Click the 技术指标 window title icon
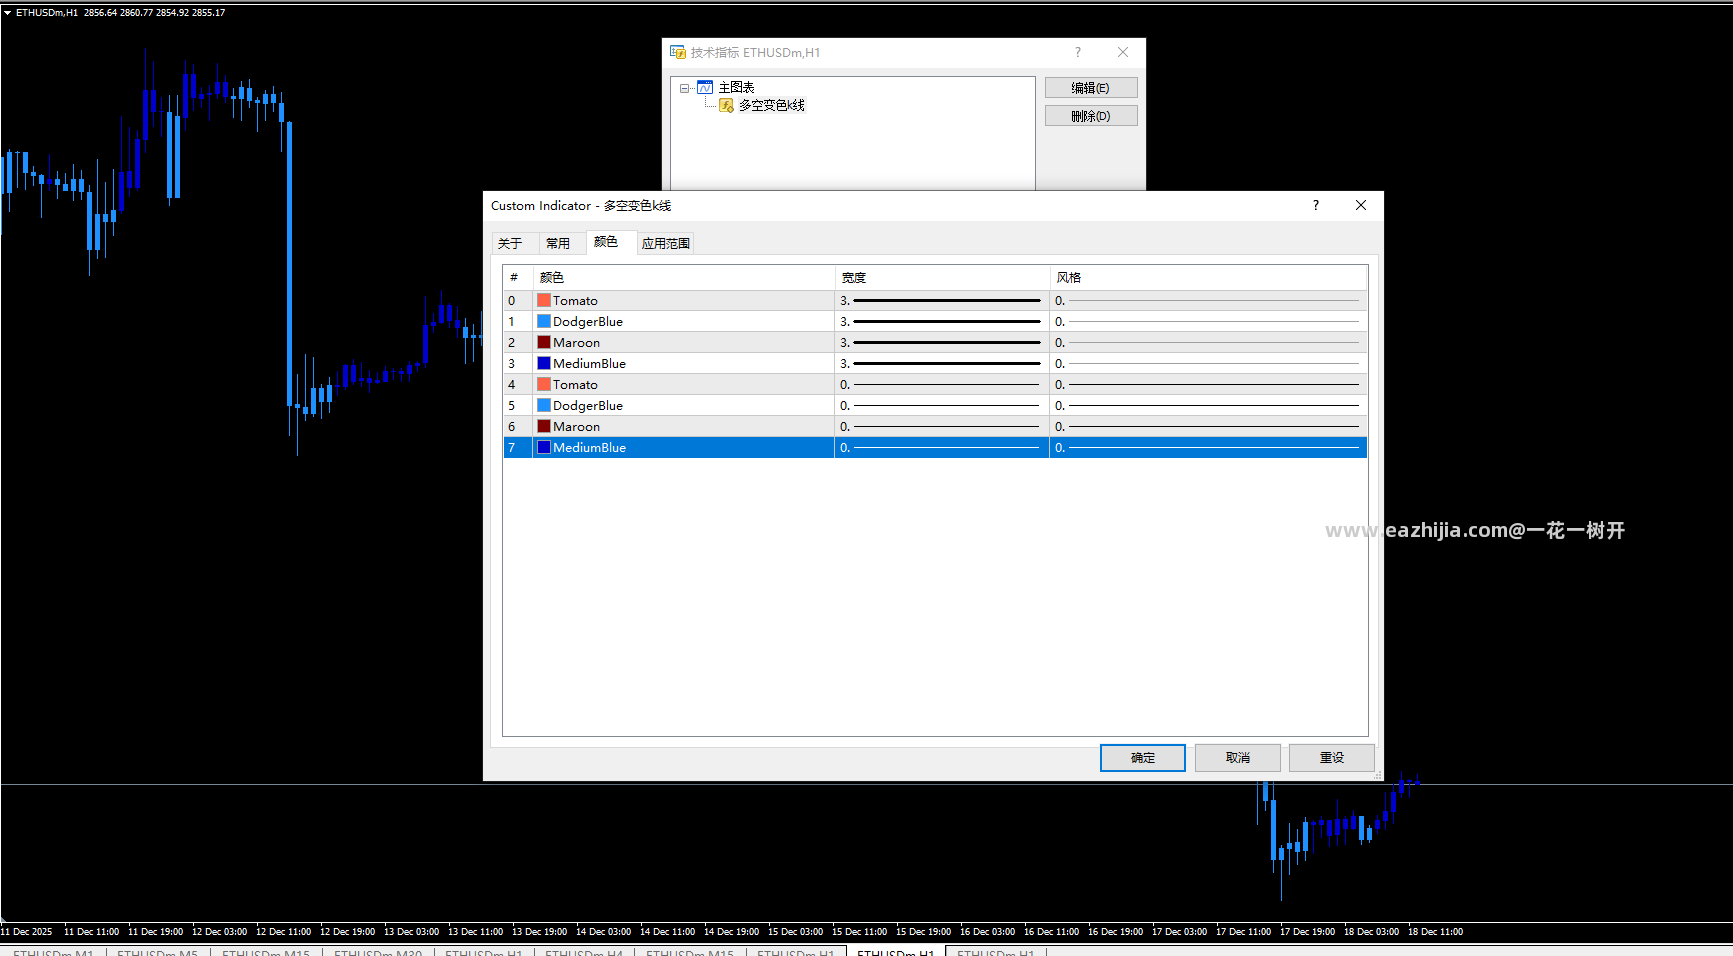The height and width of the screenshot is (956, 1733). click(678, 52)
